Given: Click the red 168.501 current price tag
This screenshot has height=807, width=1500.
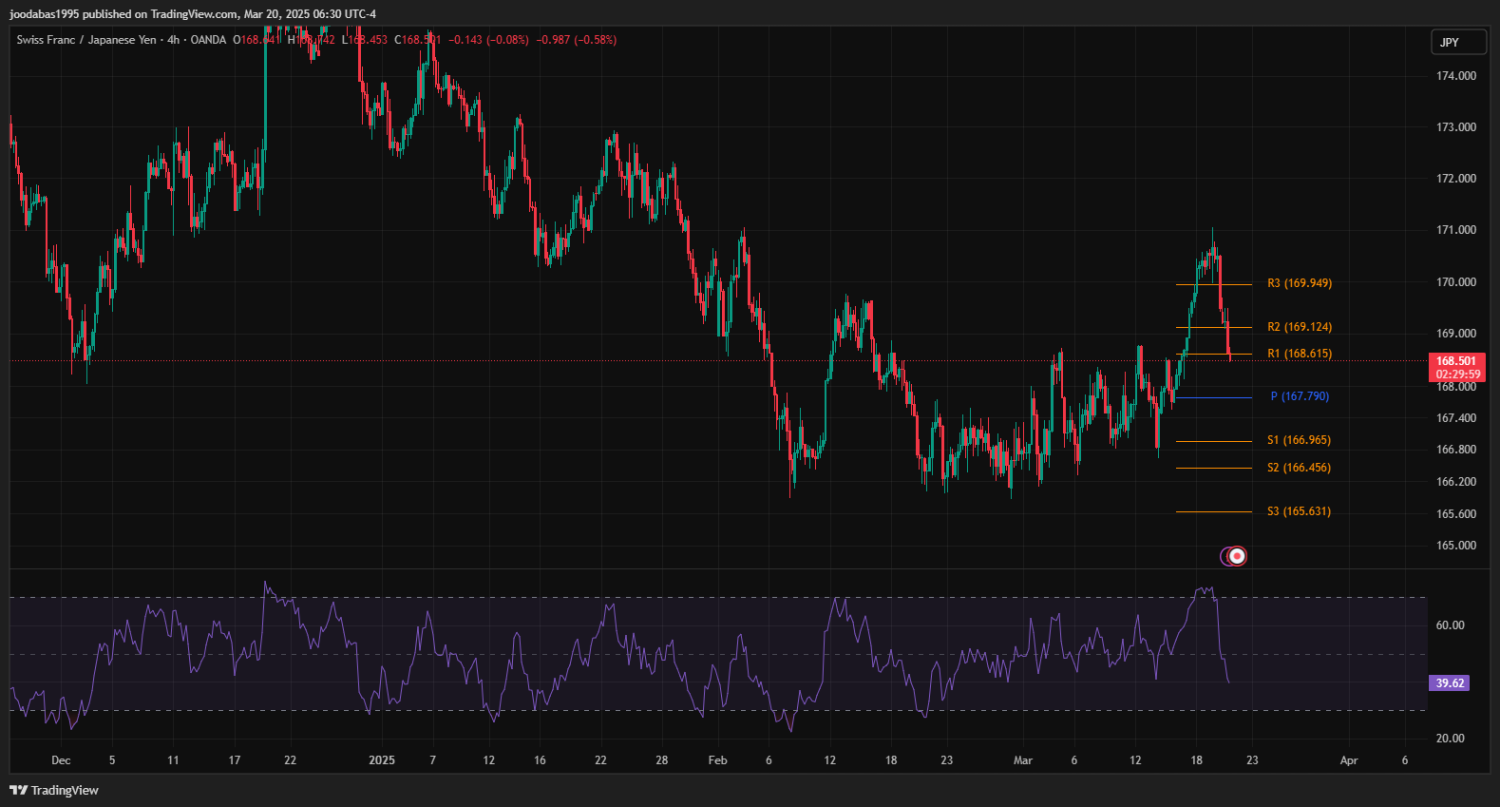Looking at the screenshot, I should point(1456,361).
